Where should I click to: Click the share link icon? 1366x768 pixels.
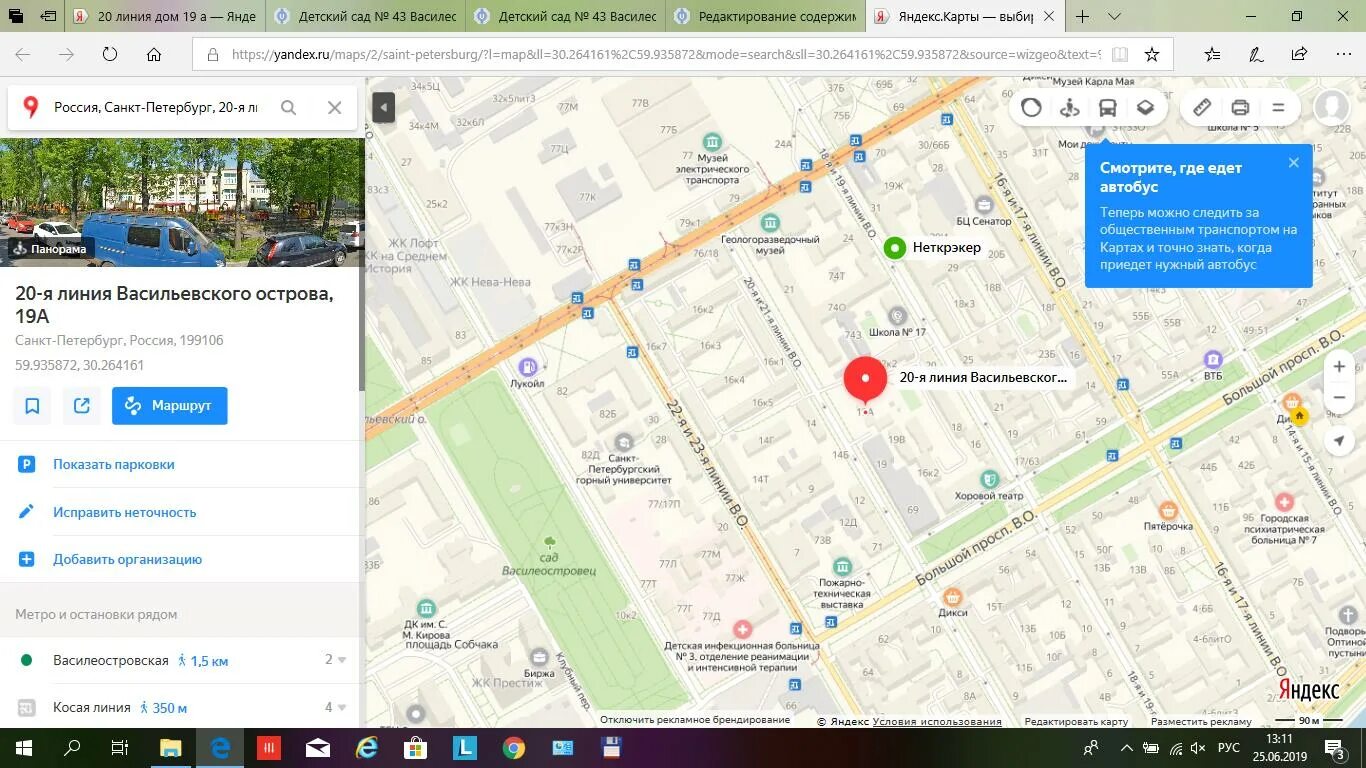coord(82,406)
